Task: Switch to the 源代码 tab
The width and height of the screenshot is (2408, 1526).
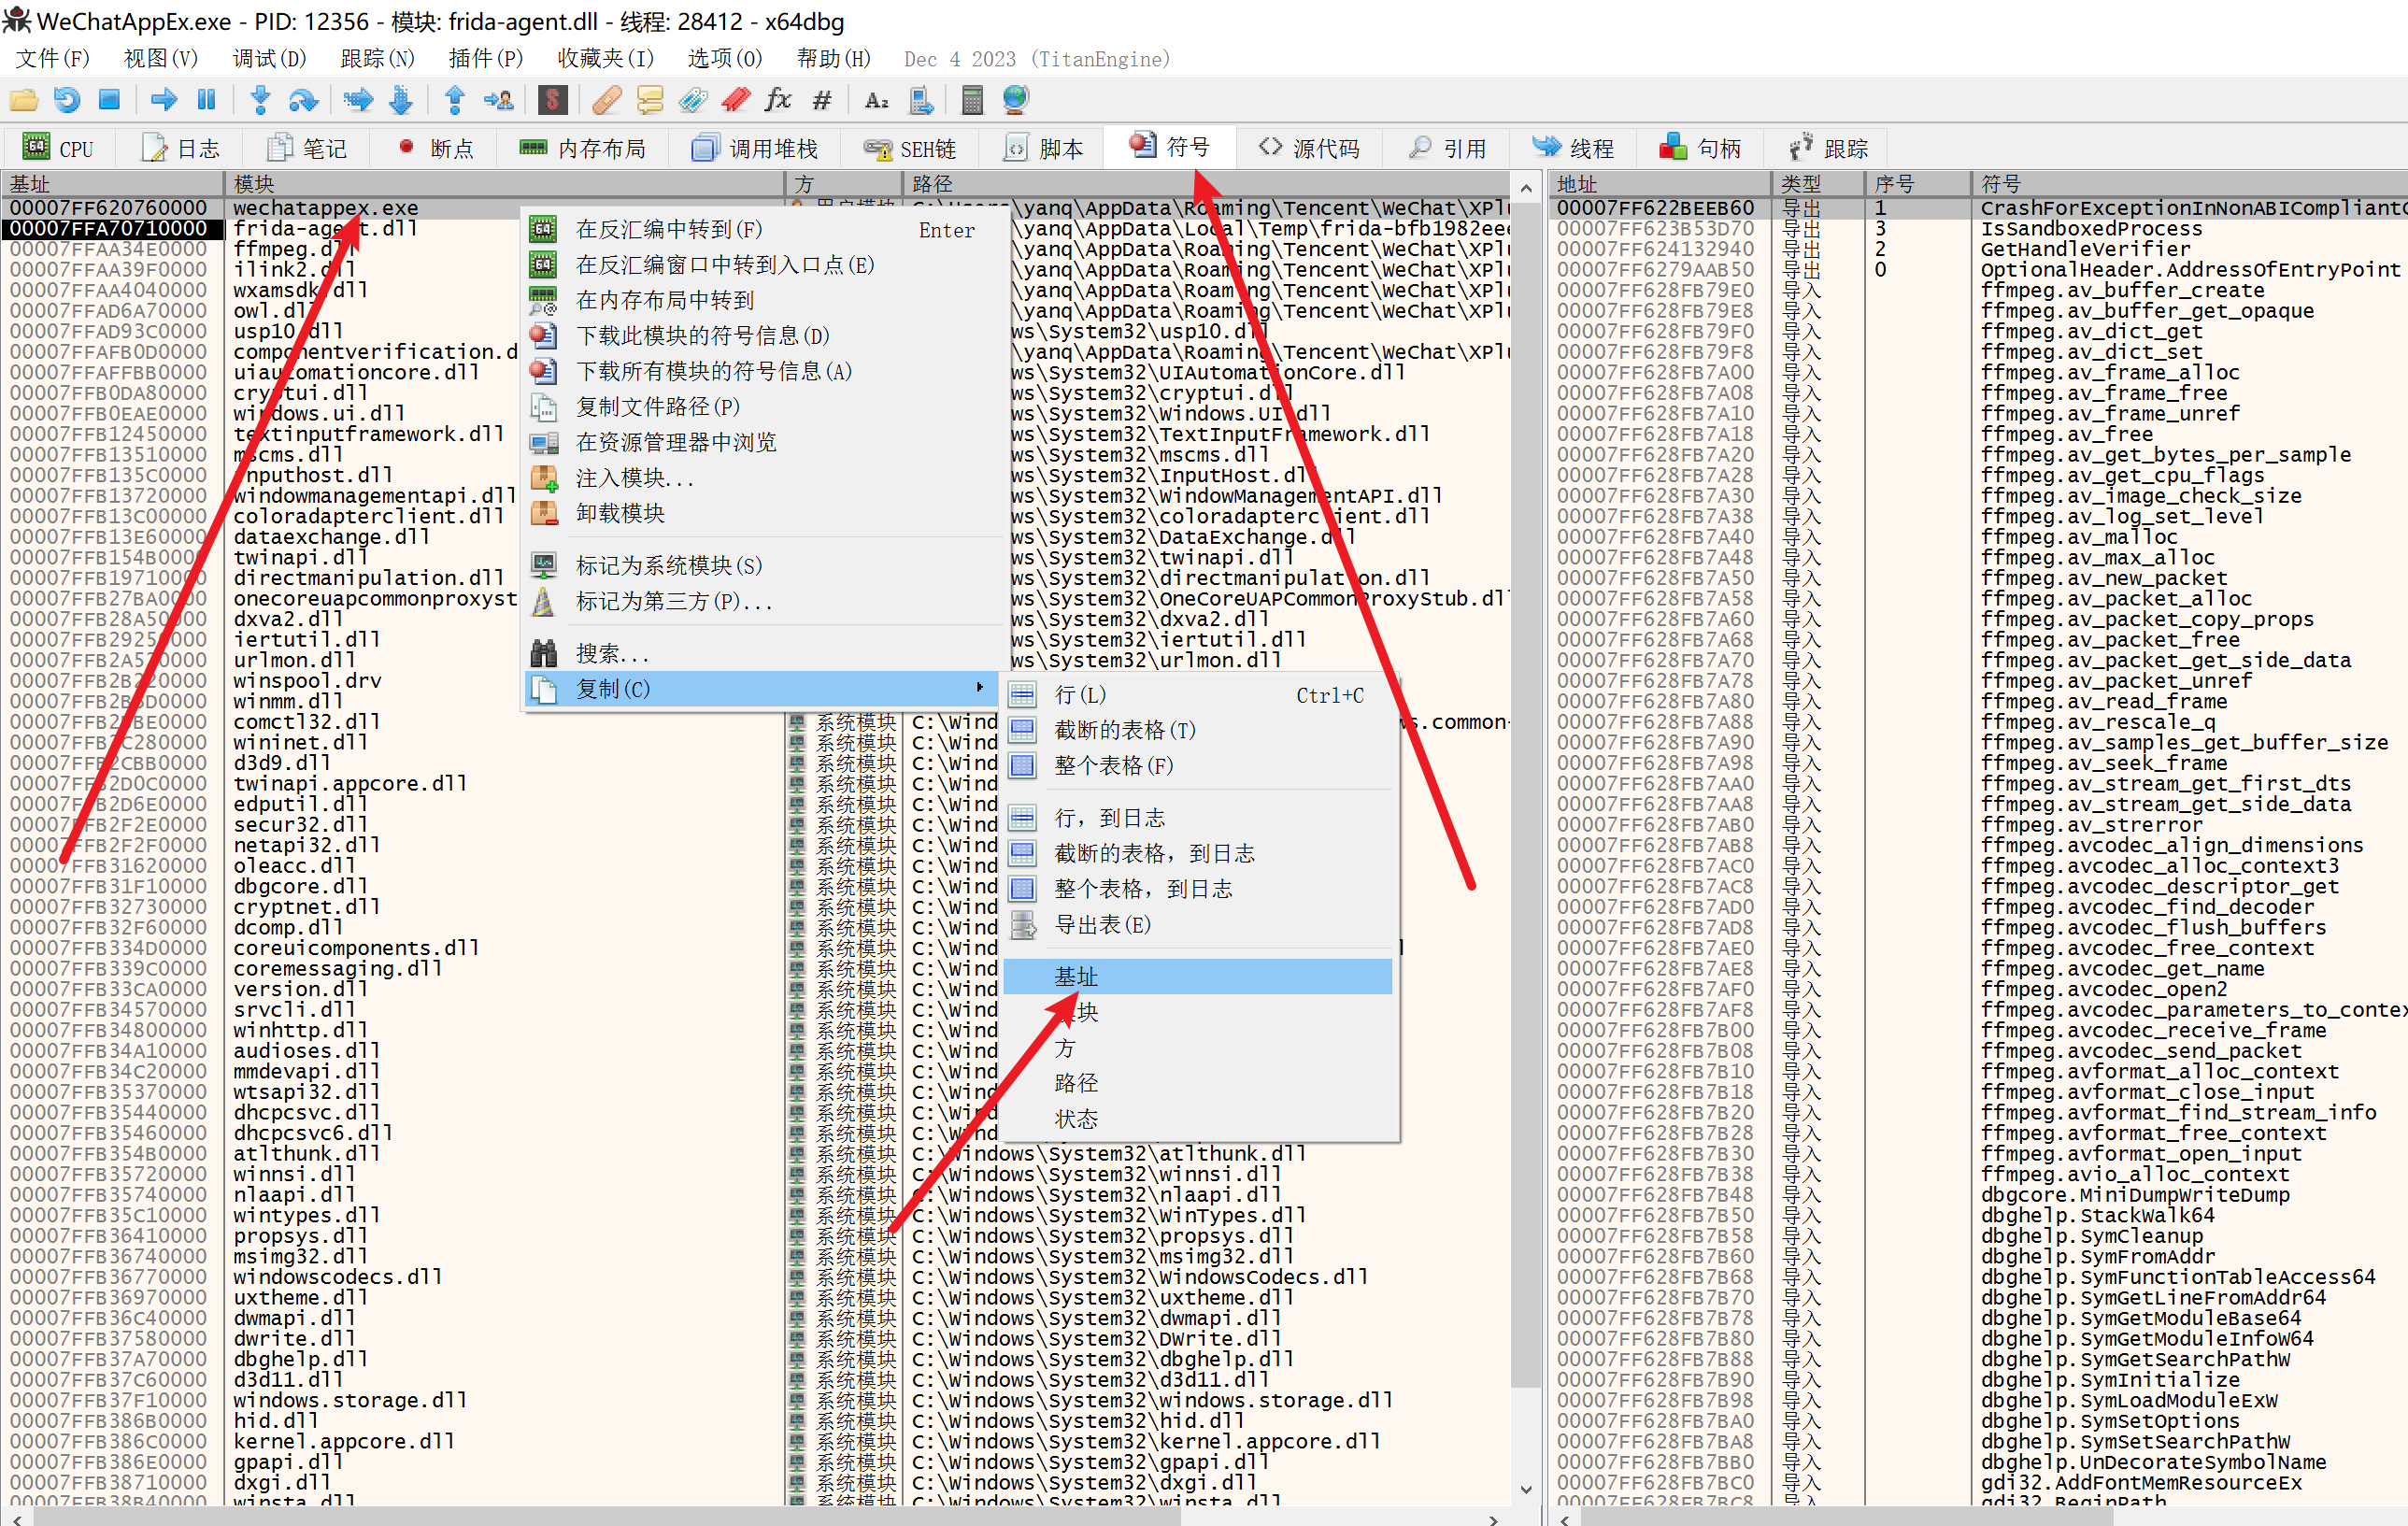Action: (1310, 149)
